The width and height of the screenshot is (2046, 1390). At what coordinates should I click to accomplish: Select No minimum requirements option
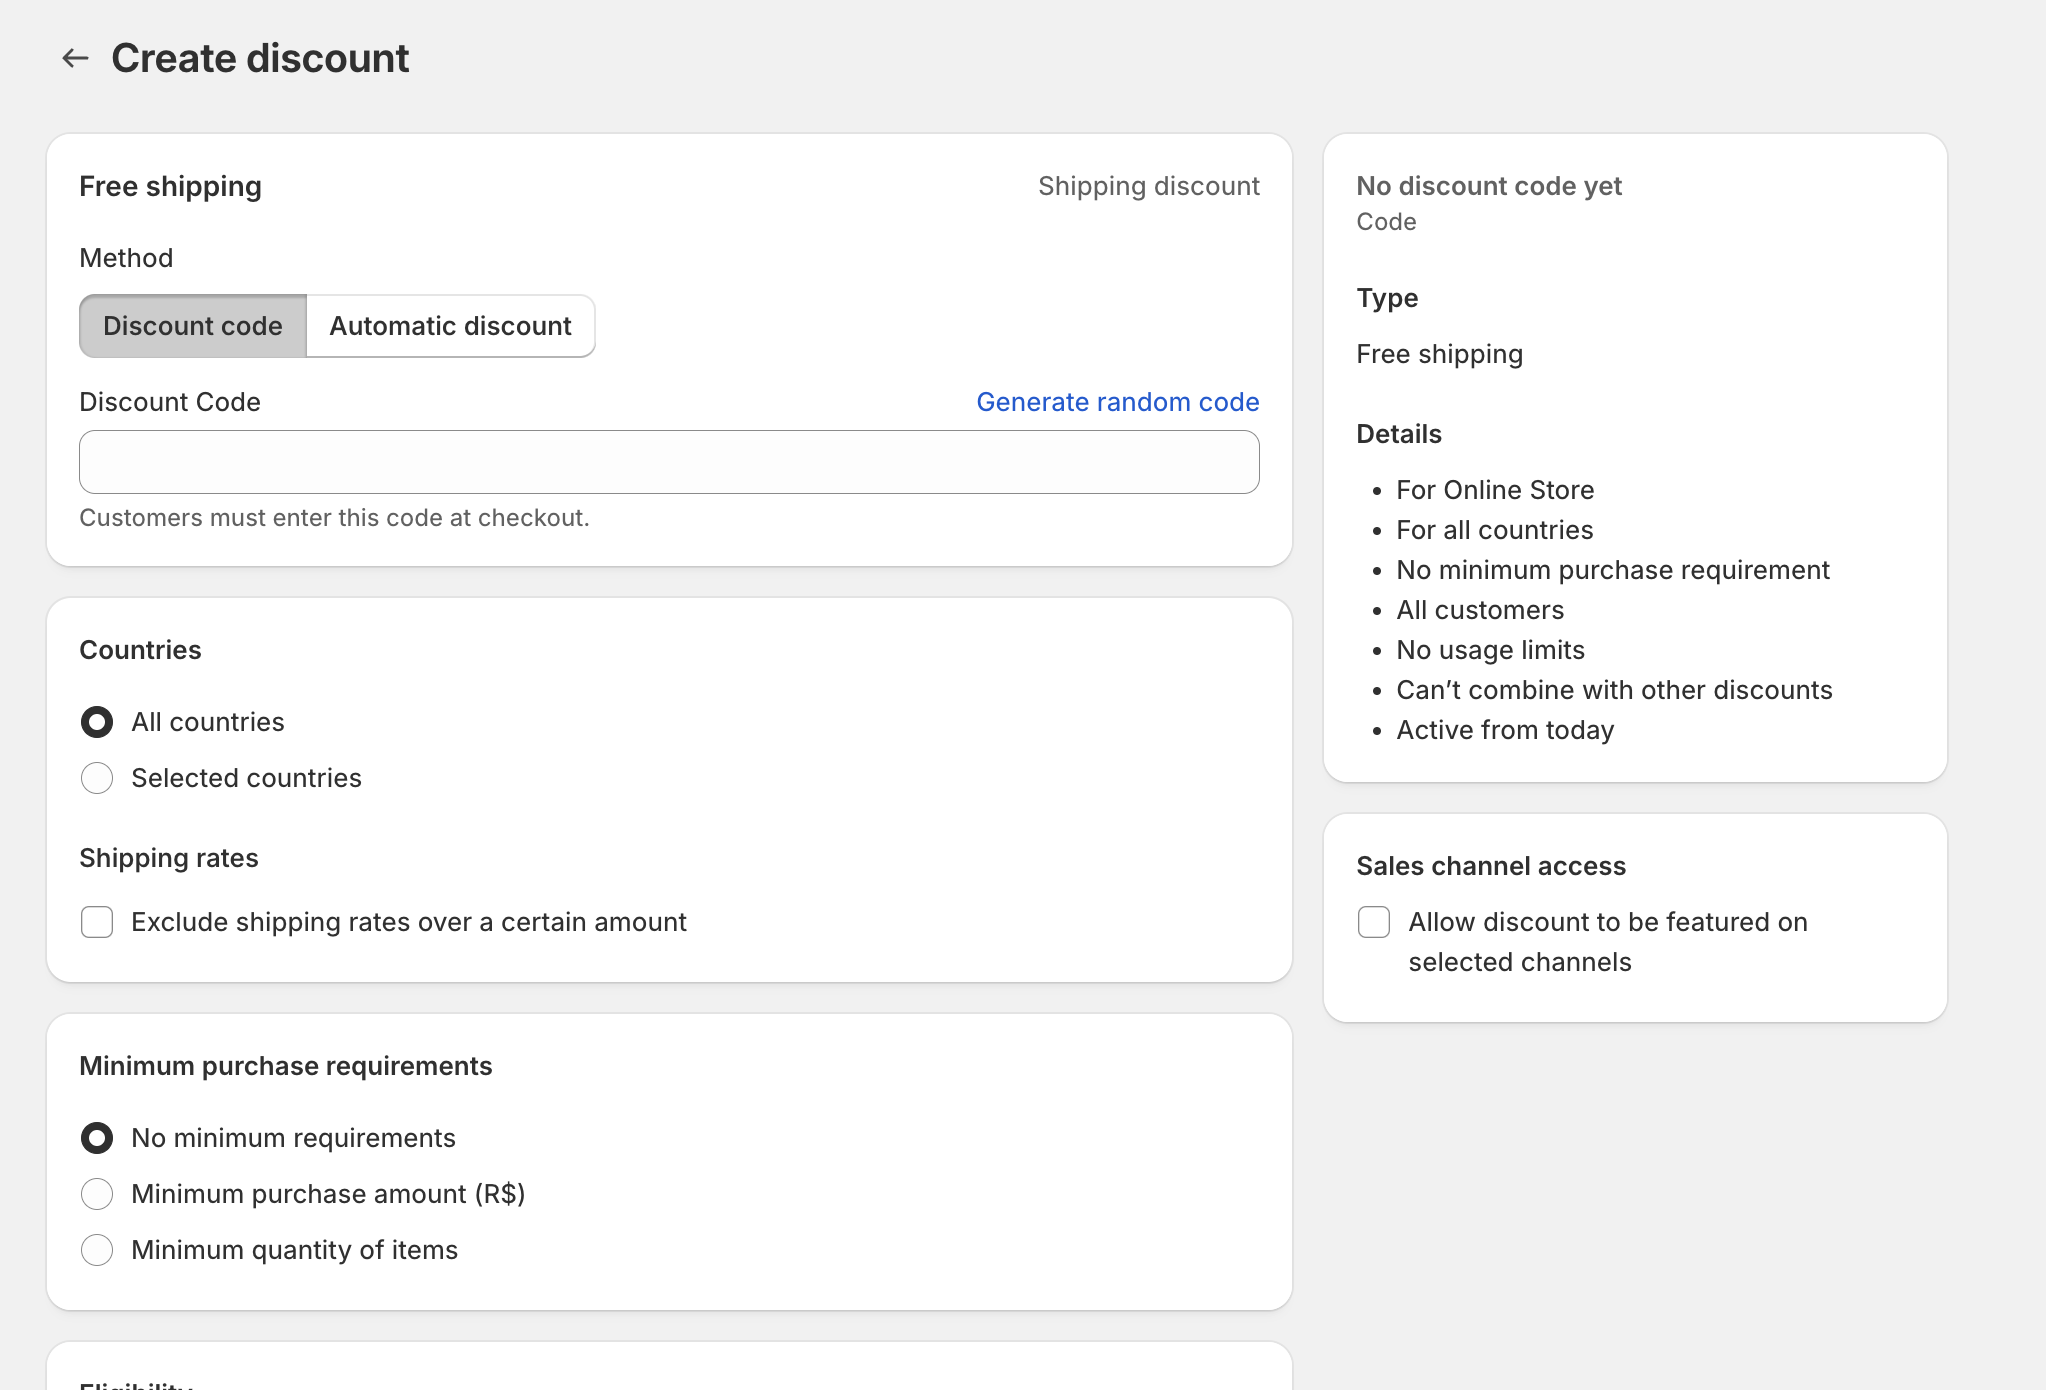click(x=97, y=1138)
